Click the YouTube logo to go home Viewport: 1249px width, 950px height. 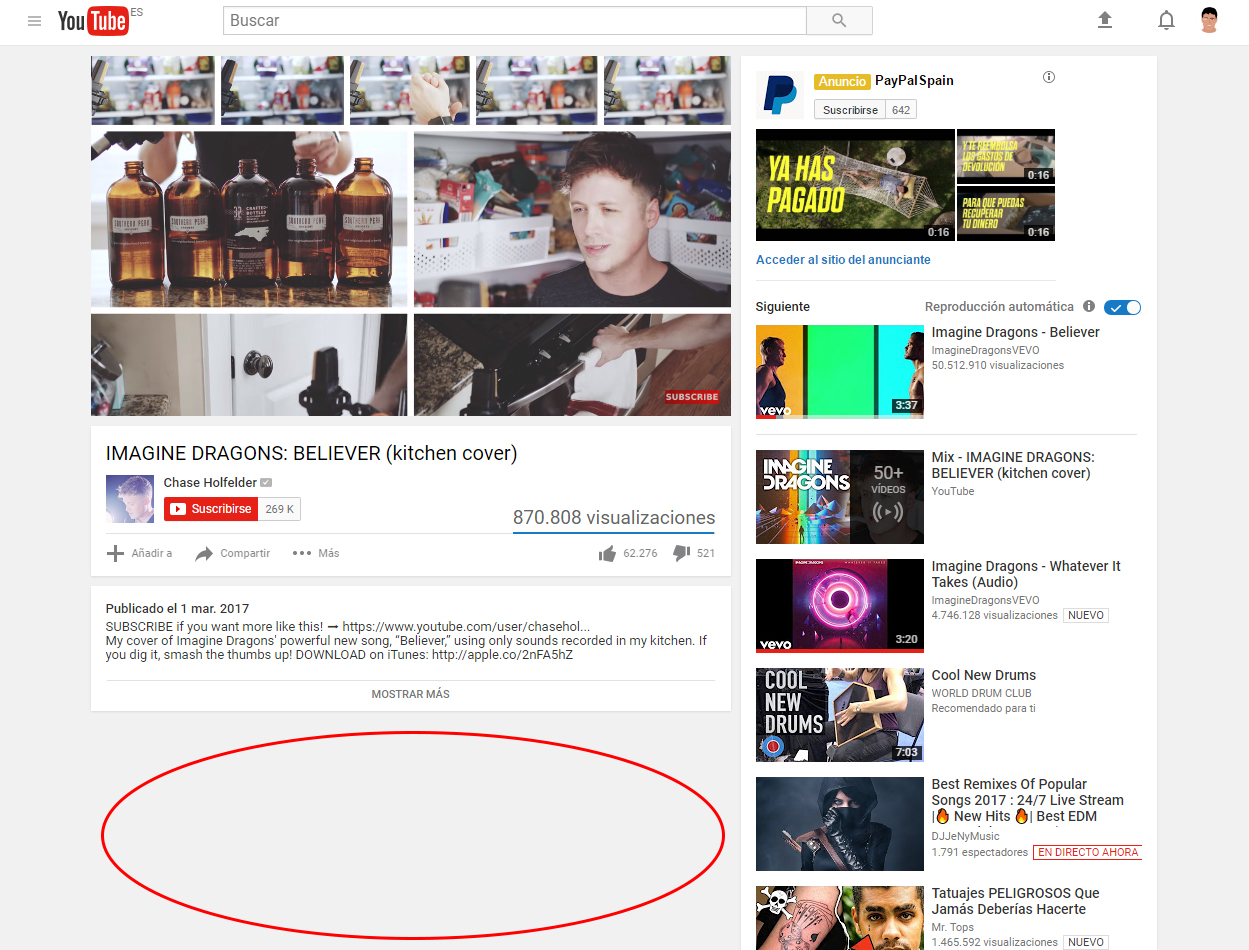point(93,21)
